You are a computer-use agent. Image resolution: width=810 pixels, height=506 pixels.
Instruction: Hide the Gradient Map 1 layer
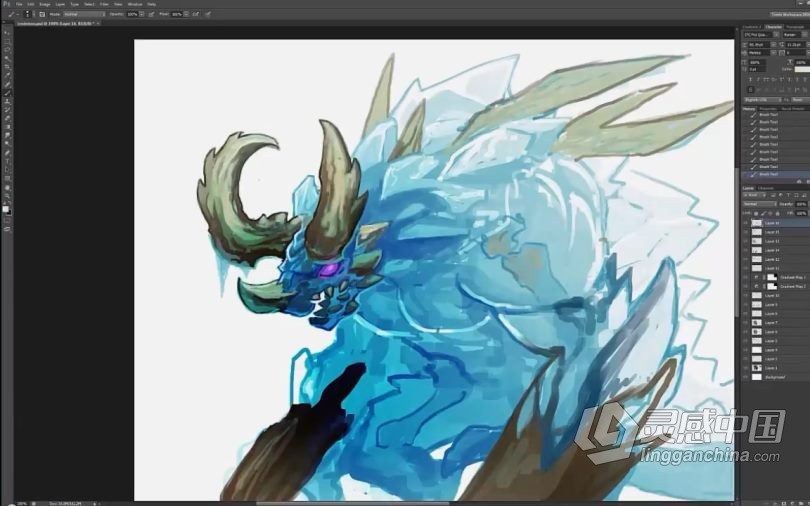745,277
